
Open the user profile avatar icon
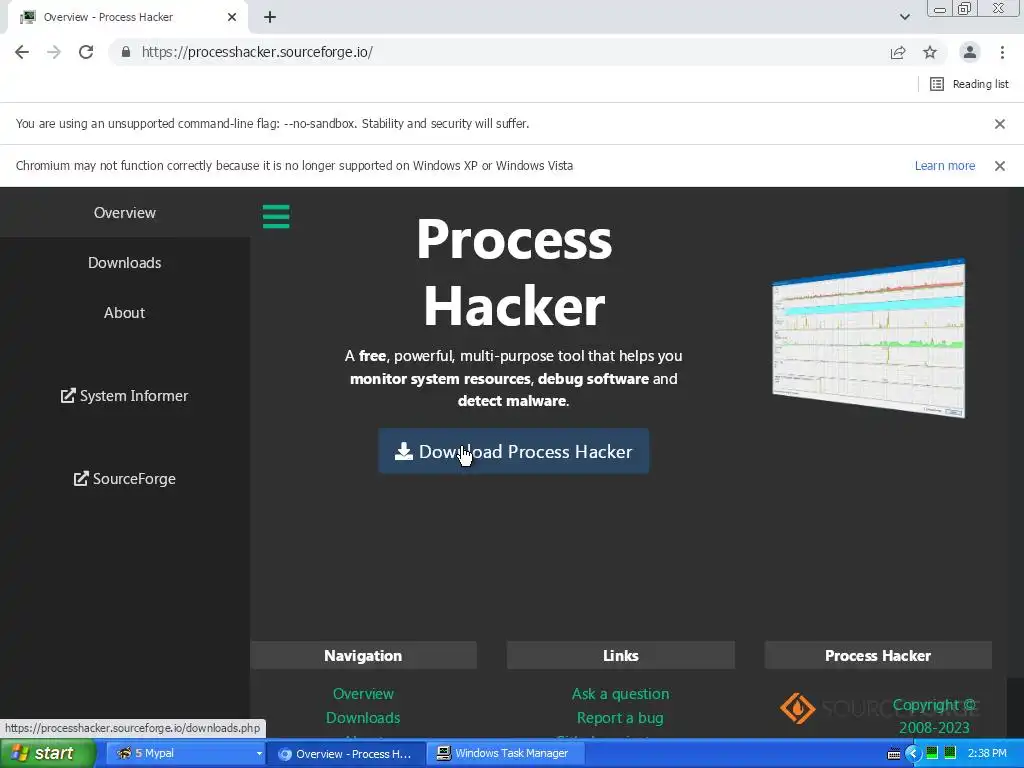[970, 52]
